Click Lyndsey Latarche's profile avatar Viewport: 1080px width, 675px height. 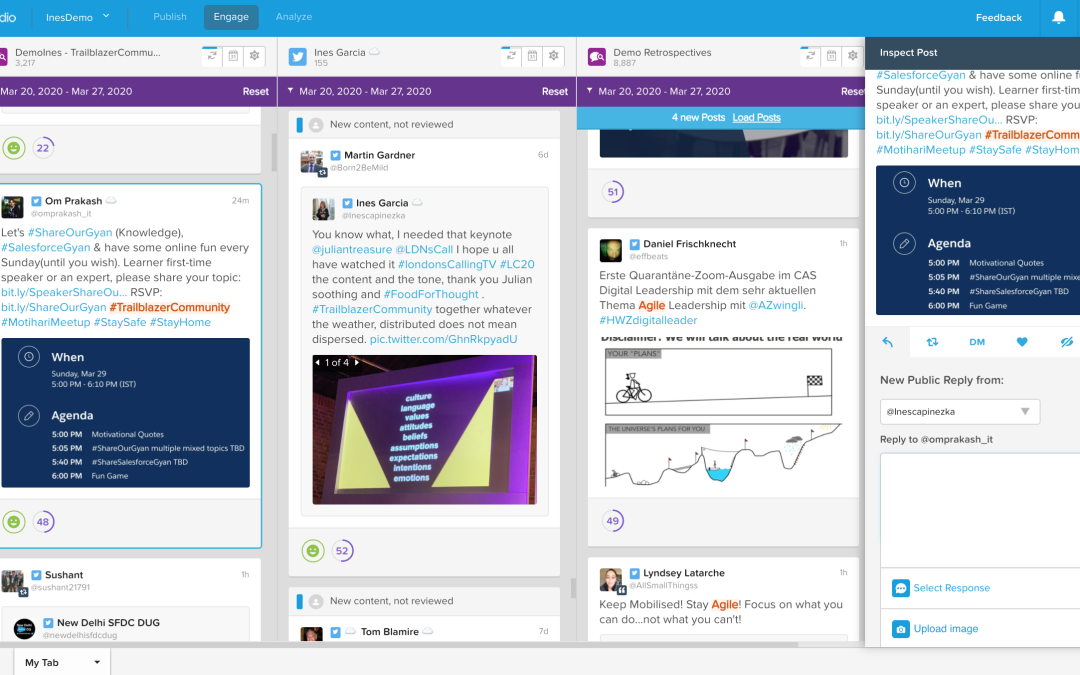(x=610, y=580)
